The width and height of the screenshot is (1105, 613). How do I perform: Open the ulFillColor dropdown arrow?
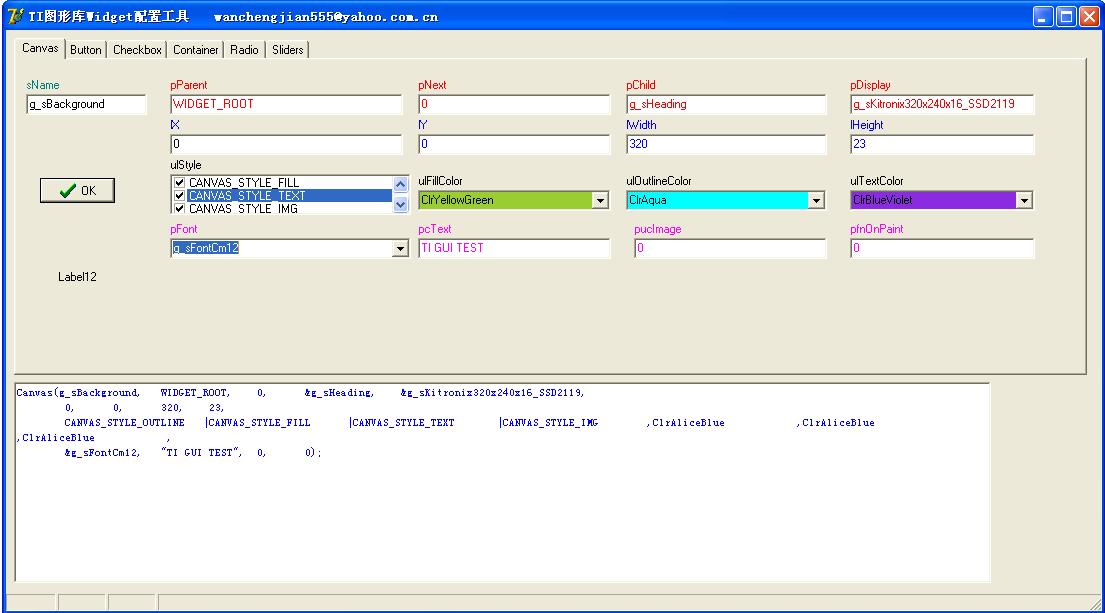coord(600,200)
